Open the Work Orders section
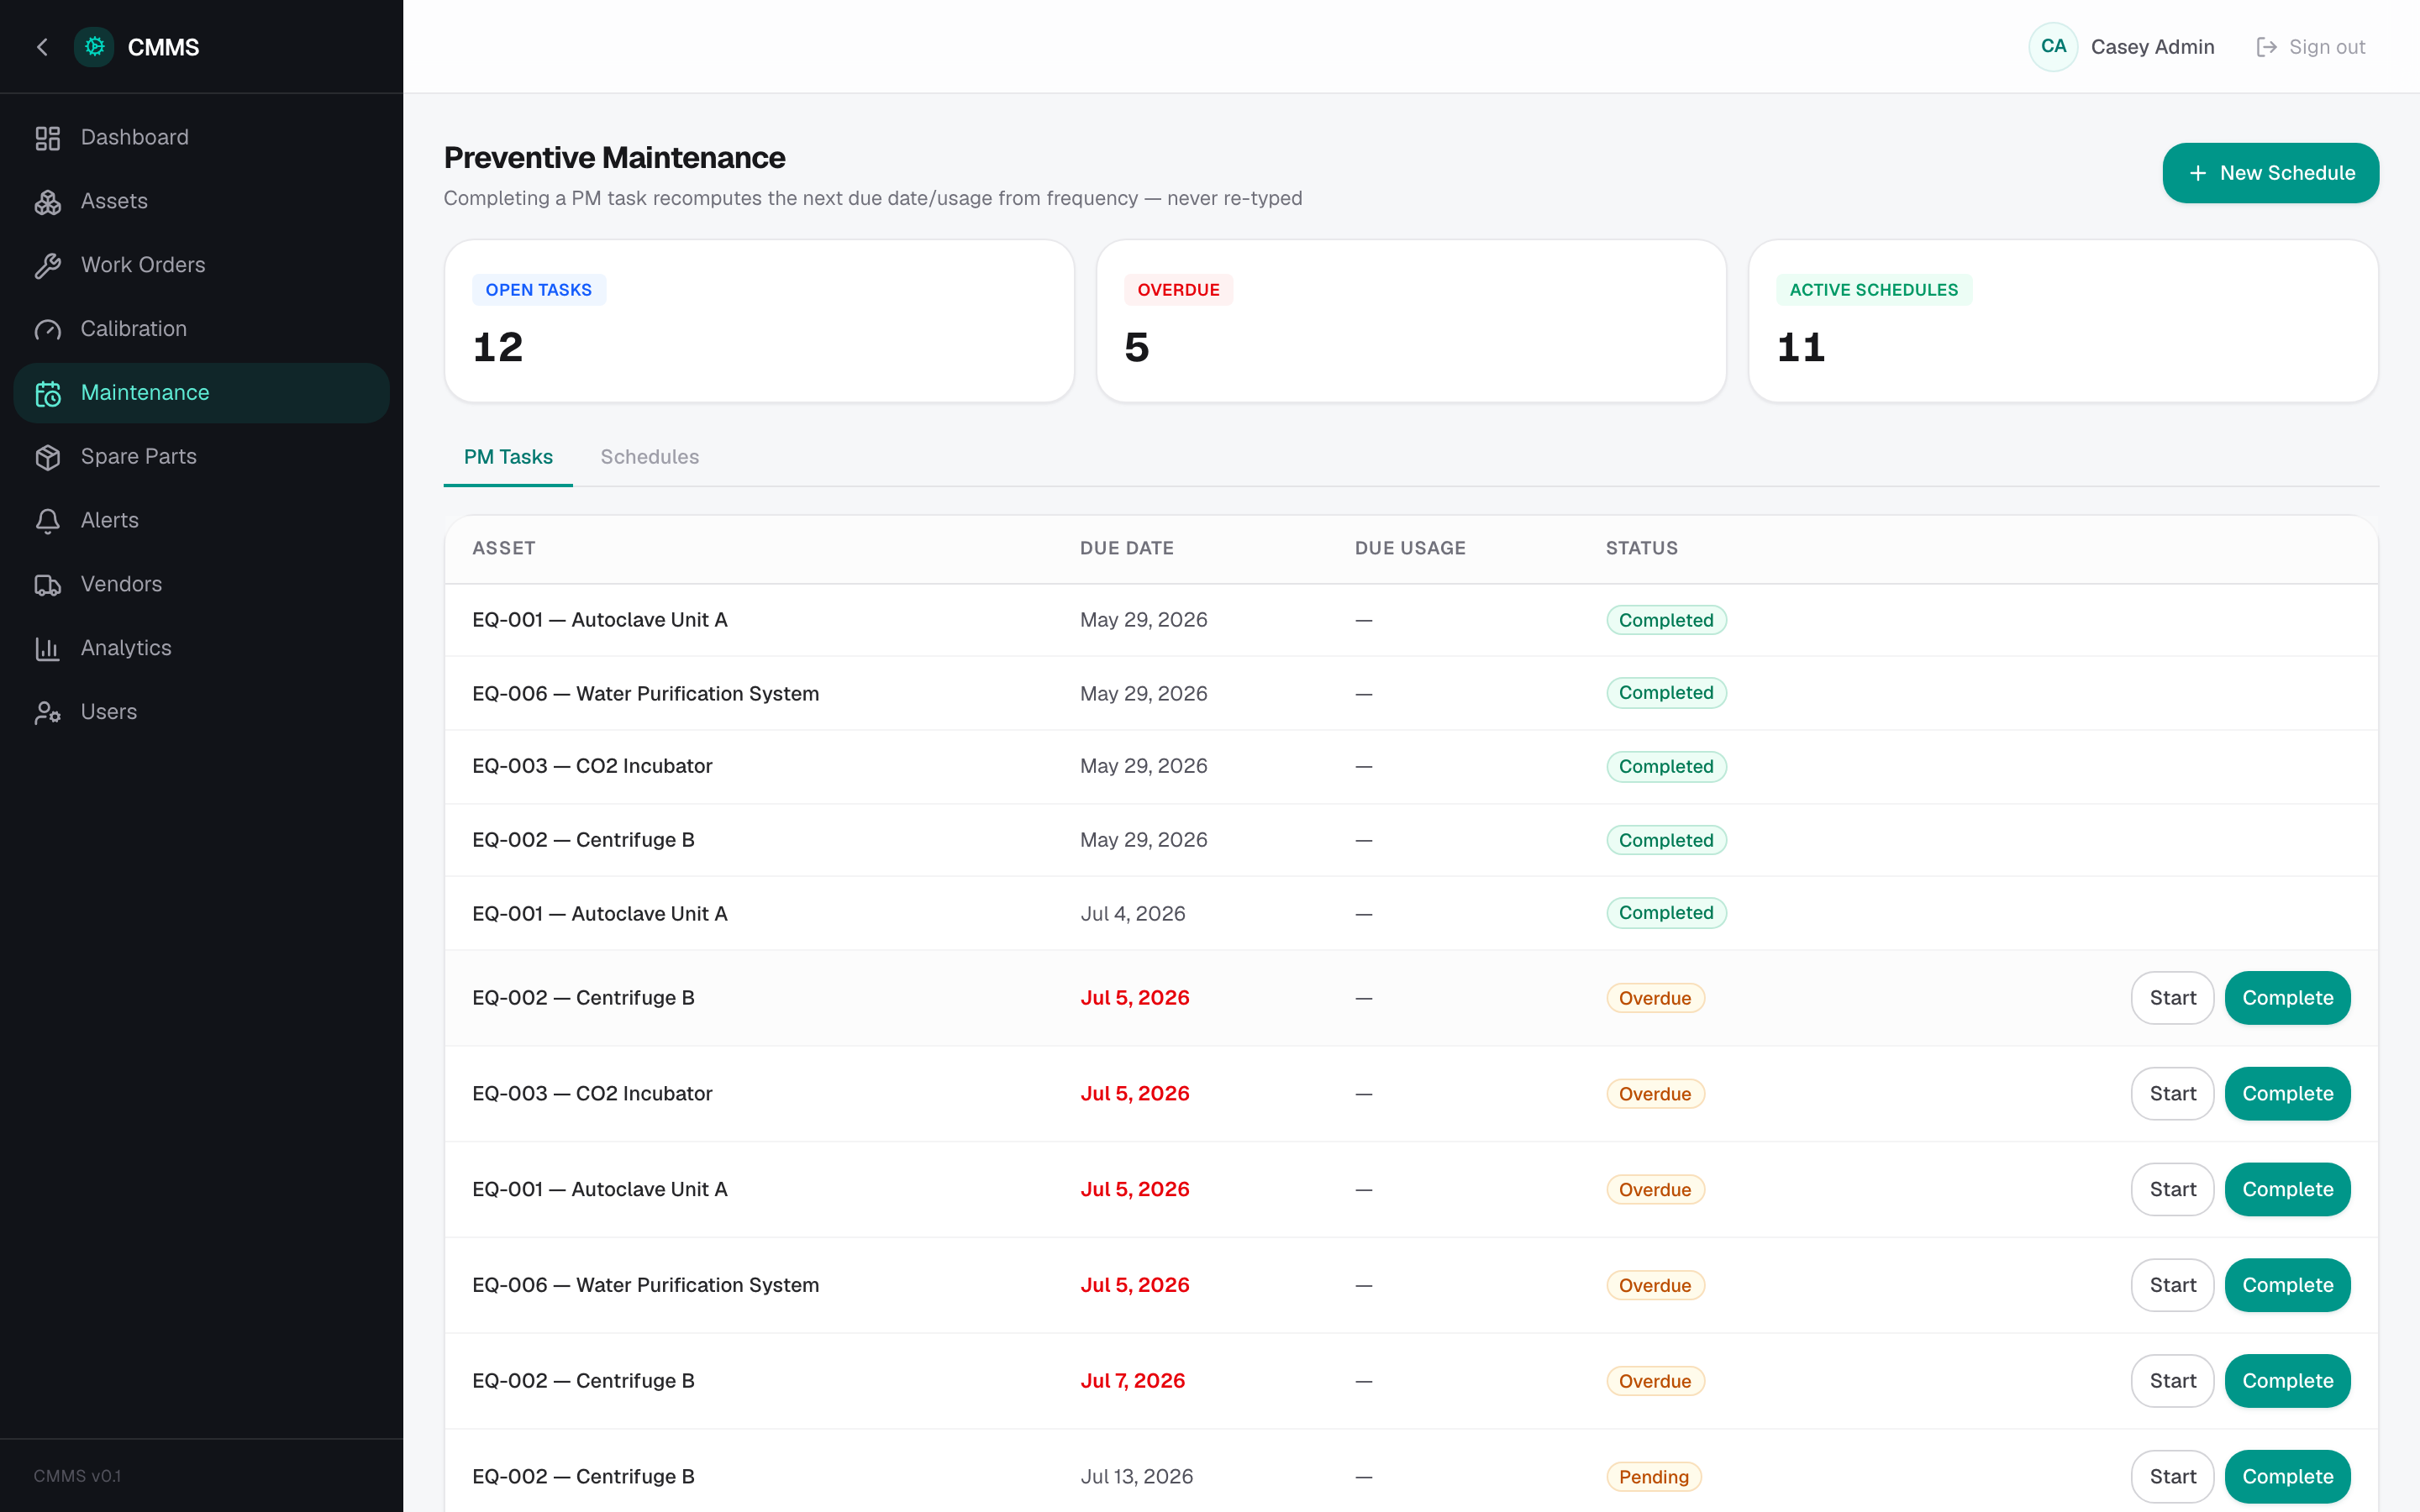 (201, 266)
